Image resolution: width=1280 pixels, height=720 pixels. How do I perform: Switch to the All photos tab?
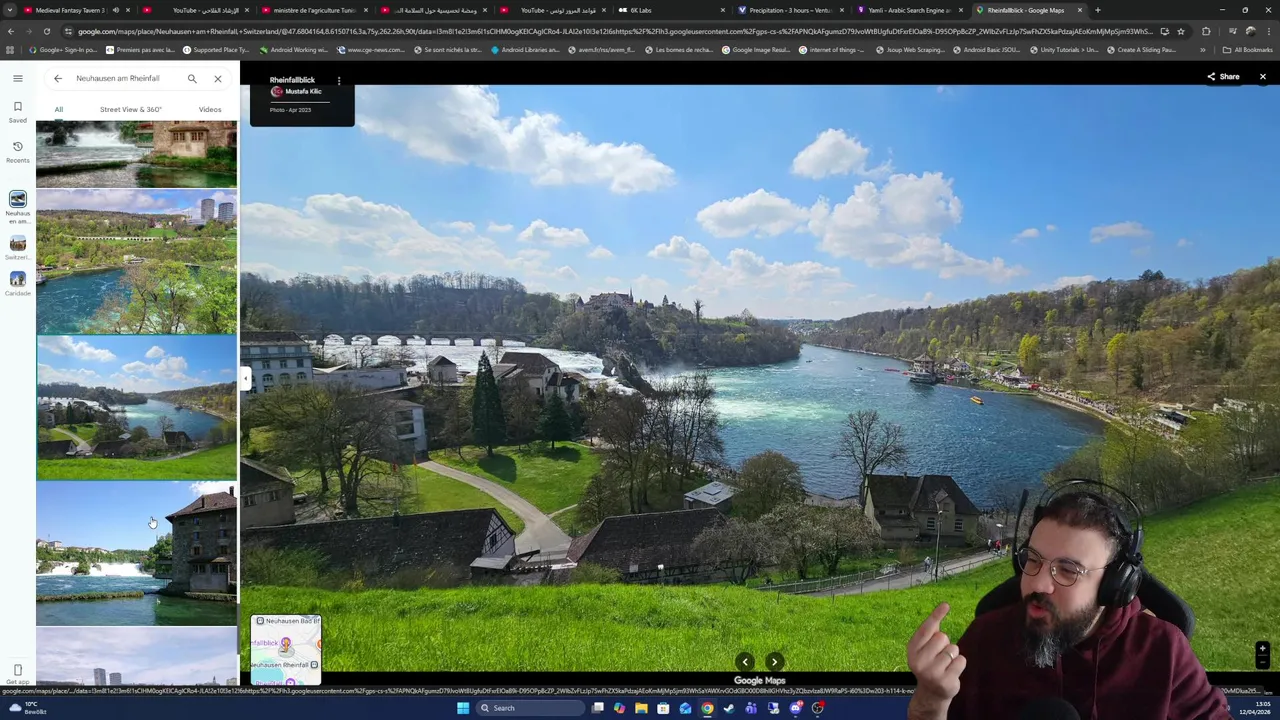(58, 109)
